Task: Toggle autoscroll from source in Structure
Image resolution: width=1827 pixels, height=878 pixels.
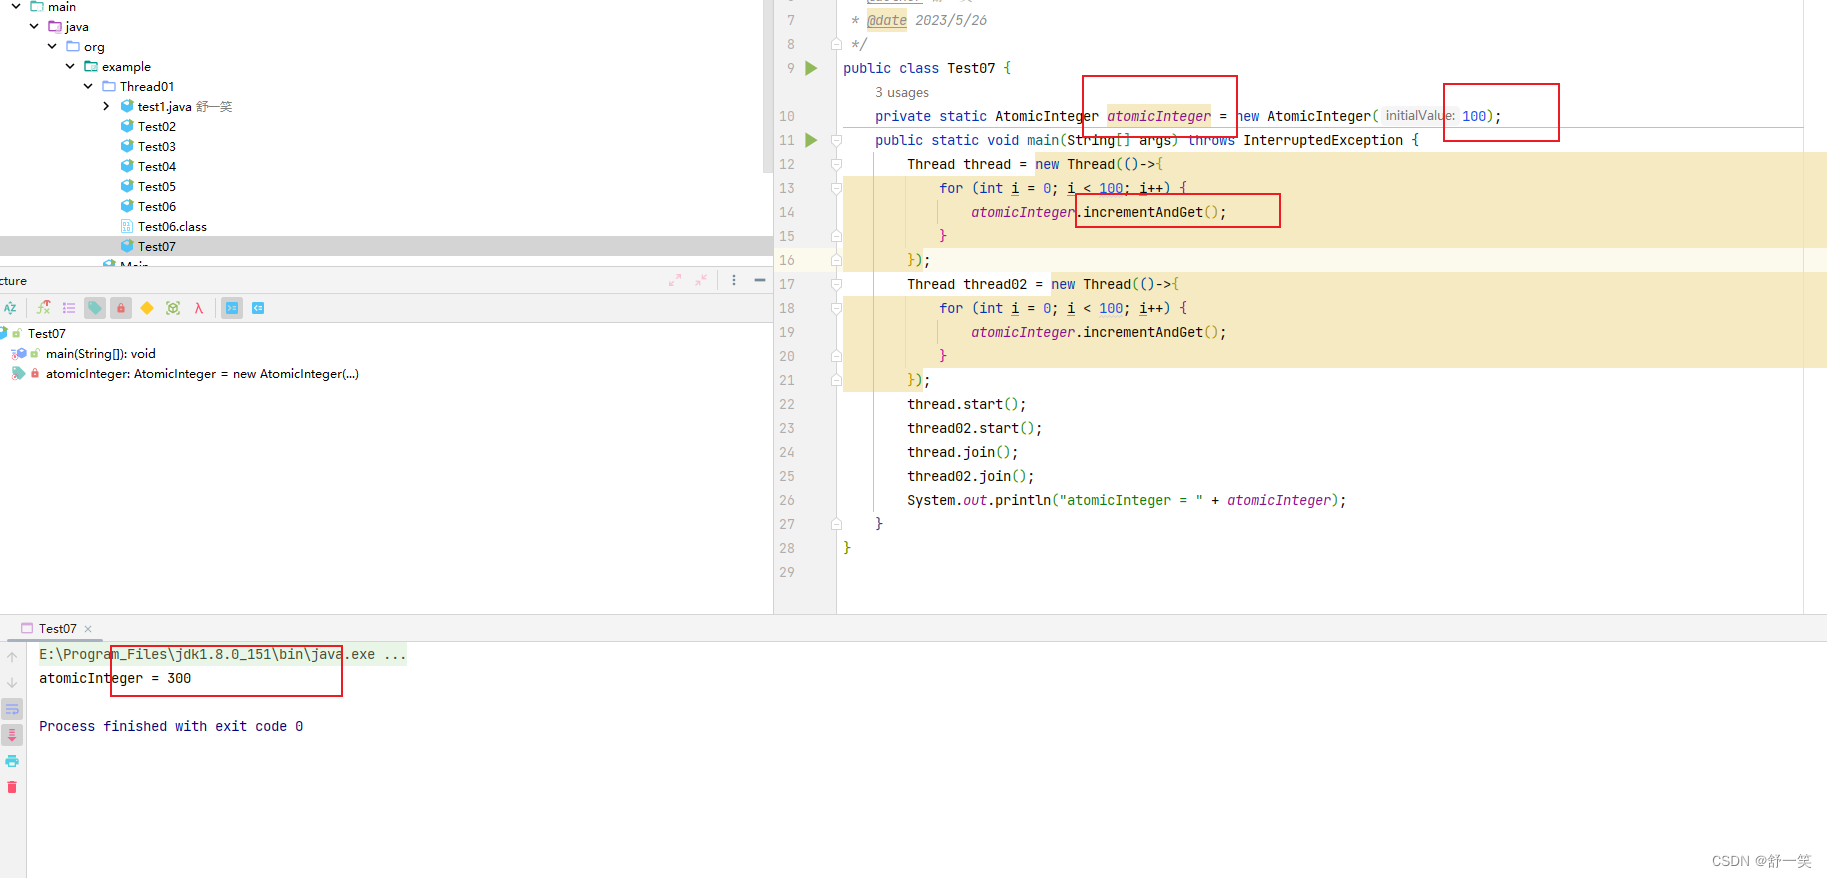Action: (258, 308)
